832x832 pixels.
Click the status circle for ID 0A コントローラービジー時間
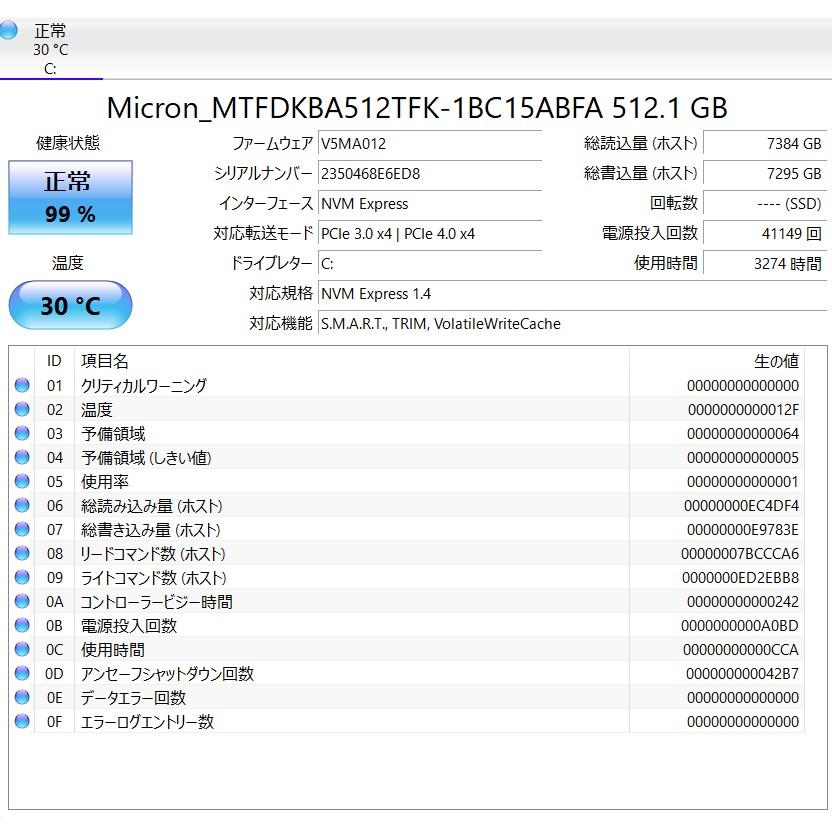pyautogui.click(x=22, y=601)
